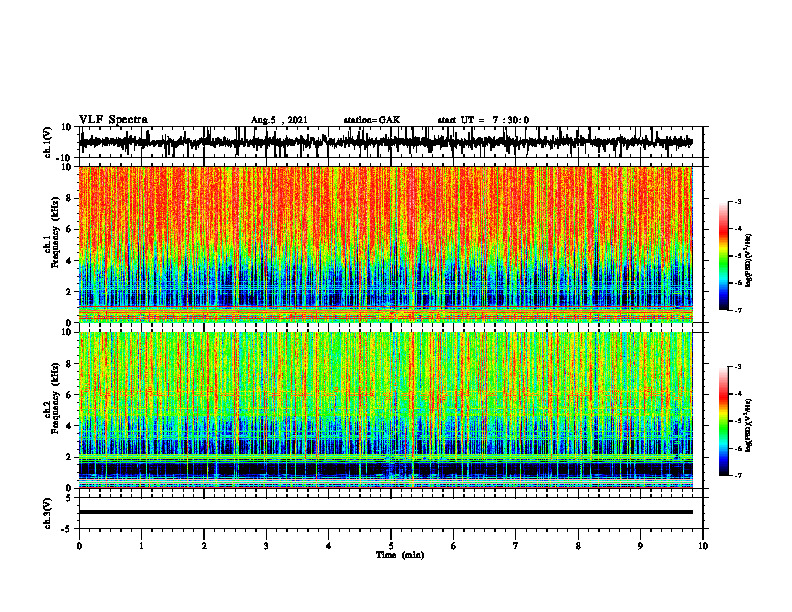The height and width of the screenshot is (612, 792).
Task: Click the "3" tick on the time axis
Action: (x=266, y=546)
